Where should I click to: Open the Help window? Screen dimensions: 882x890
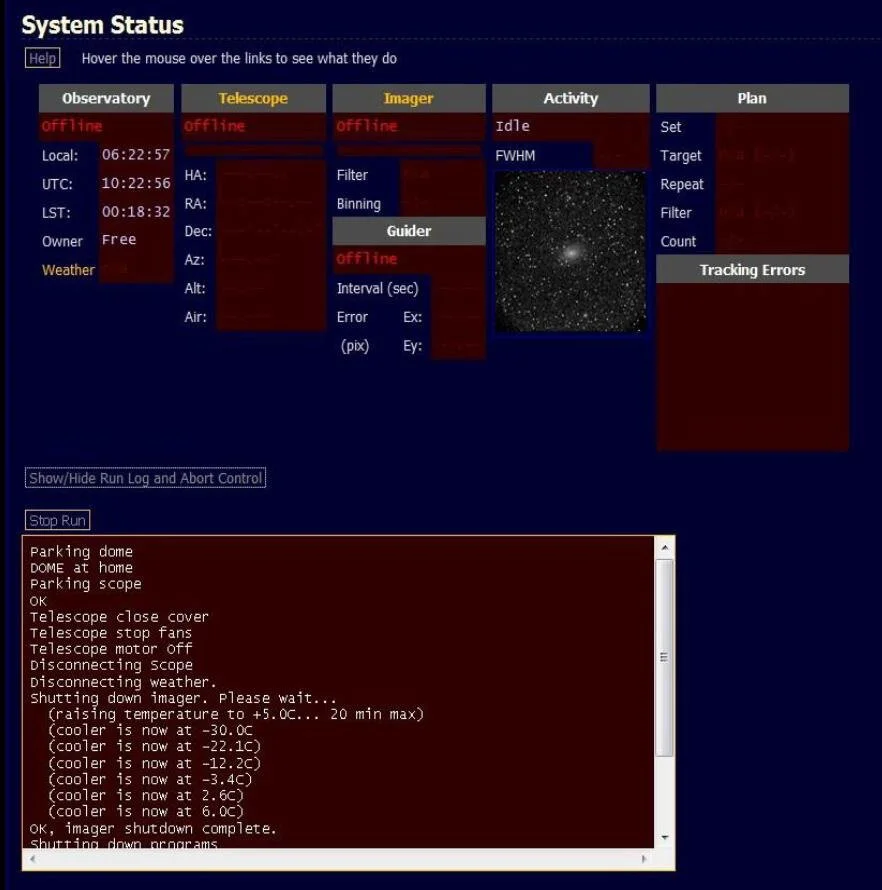42,57
